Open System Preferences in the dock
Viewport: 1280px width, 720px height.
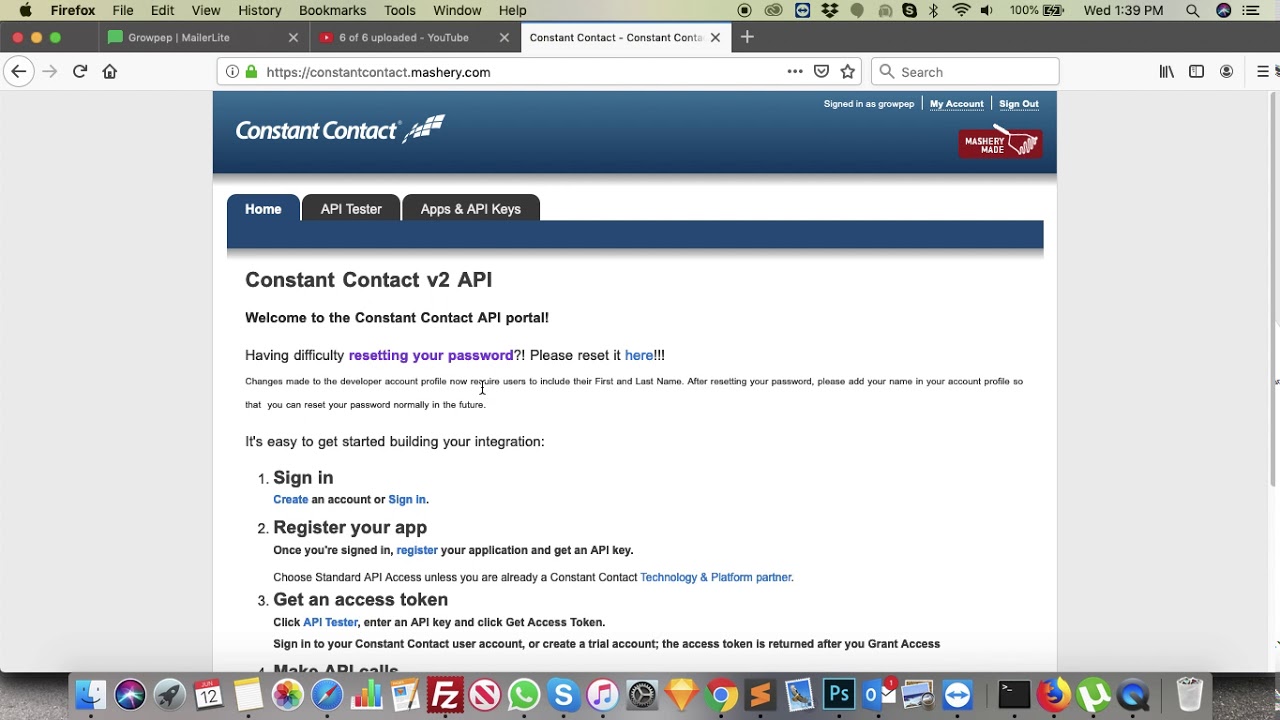pos(642,695)
